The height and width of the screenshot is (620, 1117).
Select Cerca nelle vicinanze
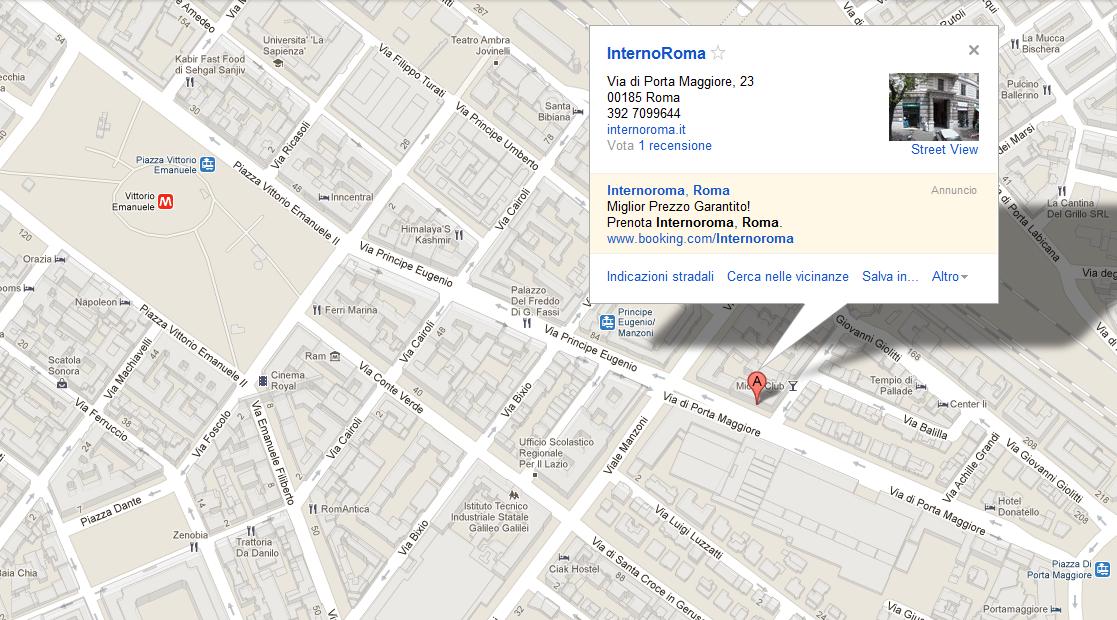[788, 277]
